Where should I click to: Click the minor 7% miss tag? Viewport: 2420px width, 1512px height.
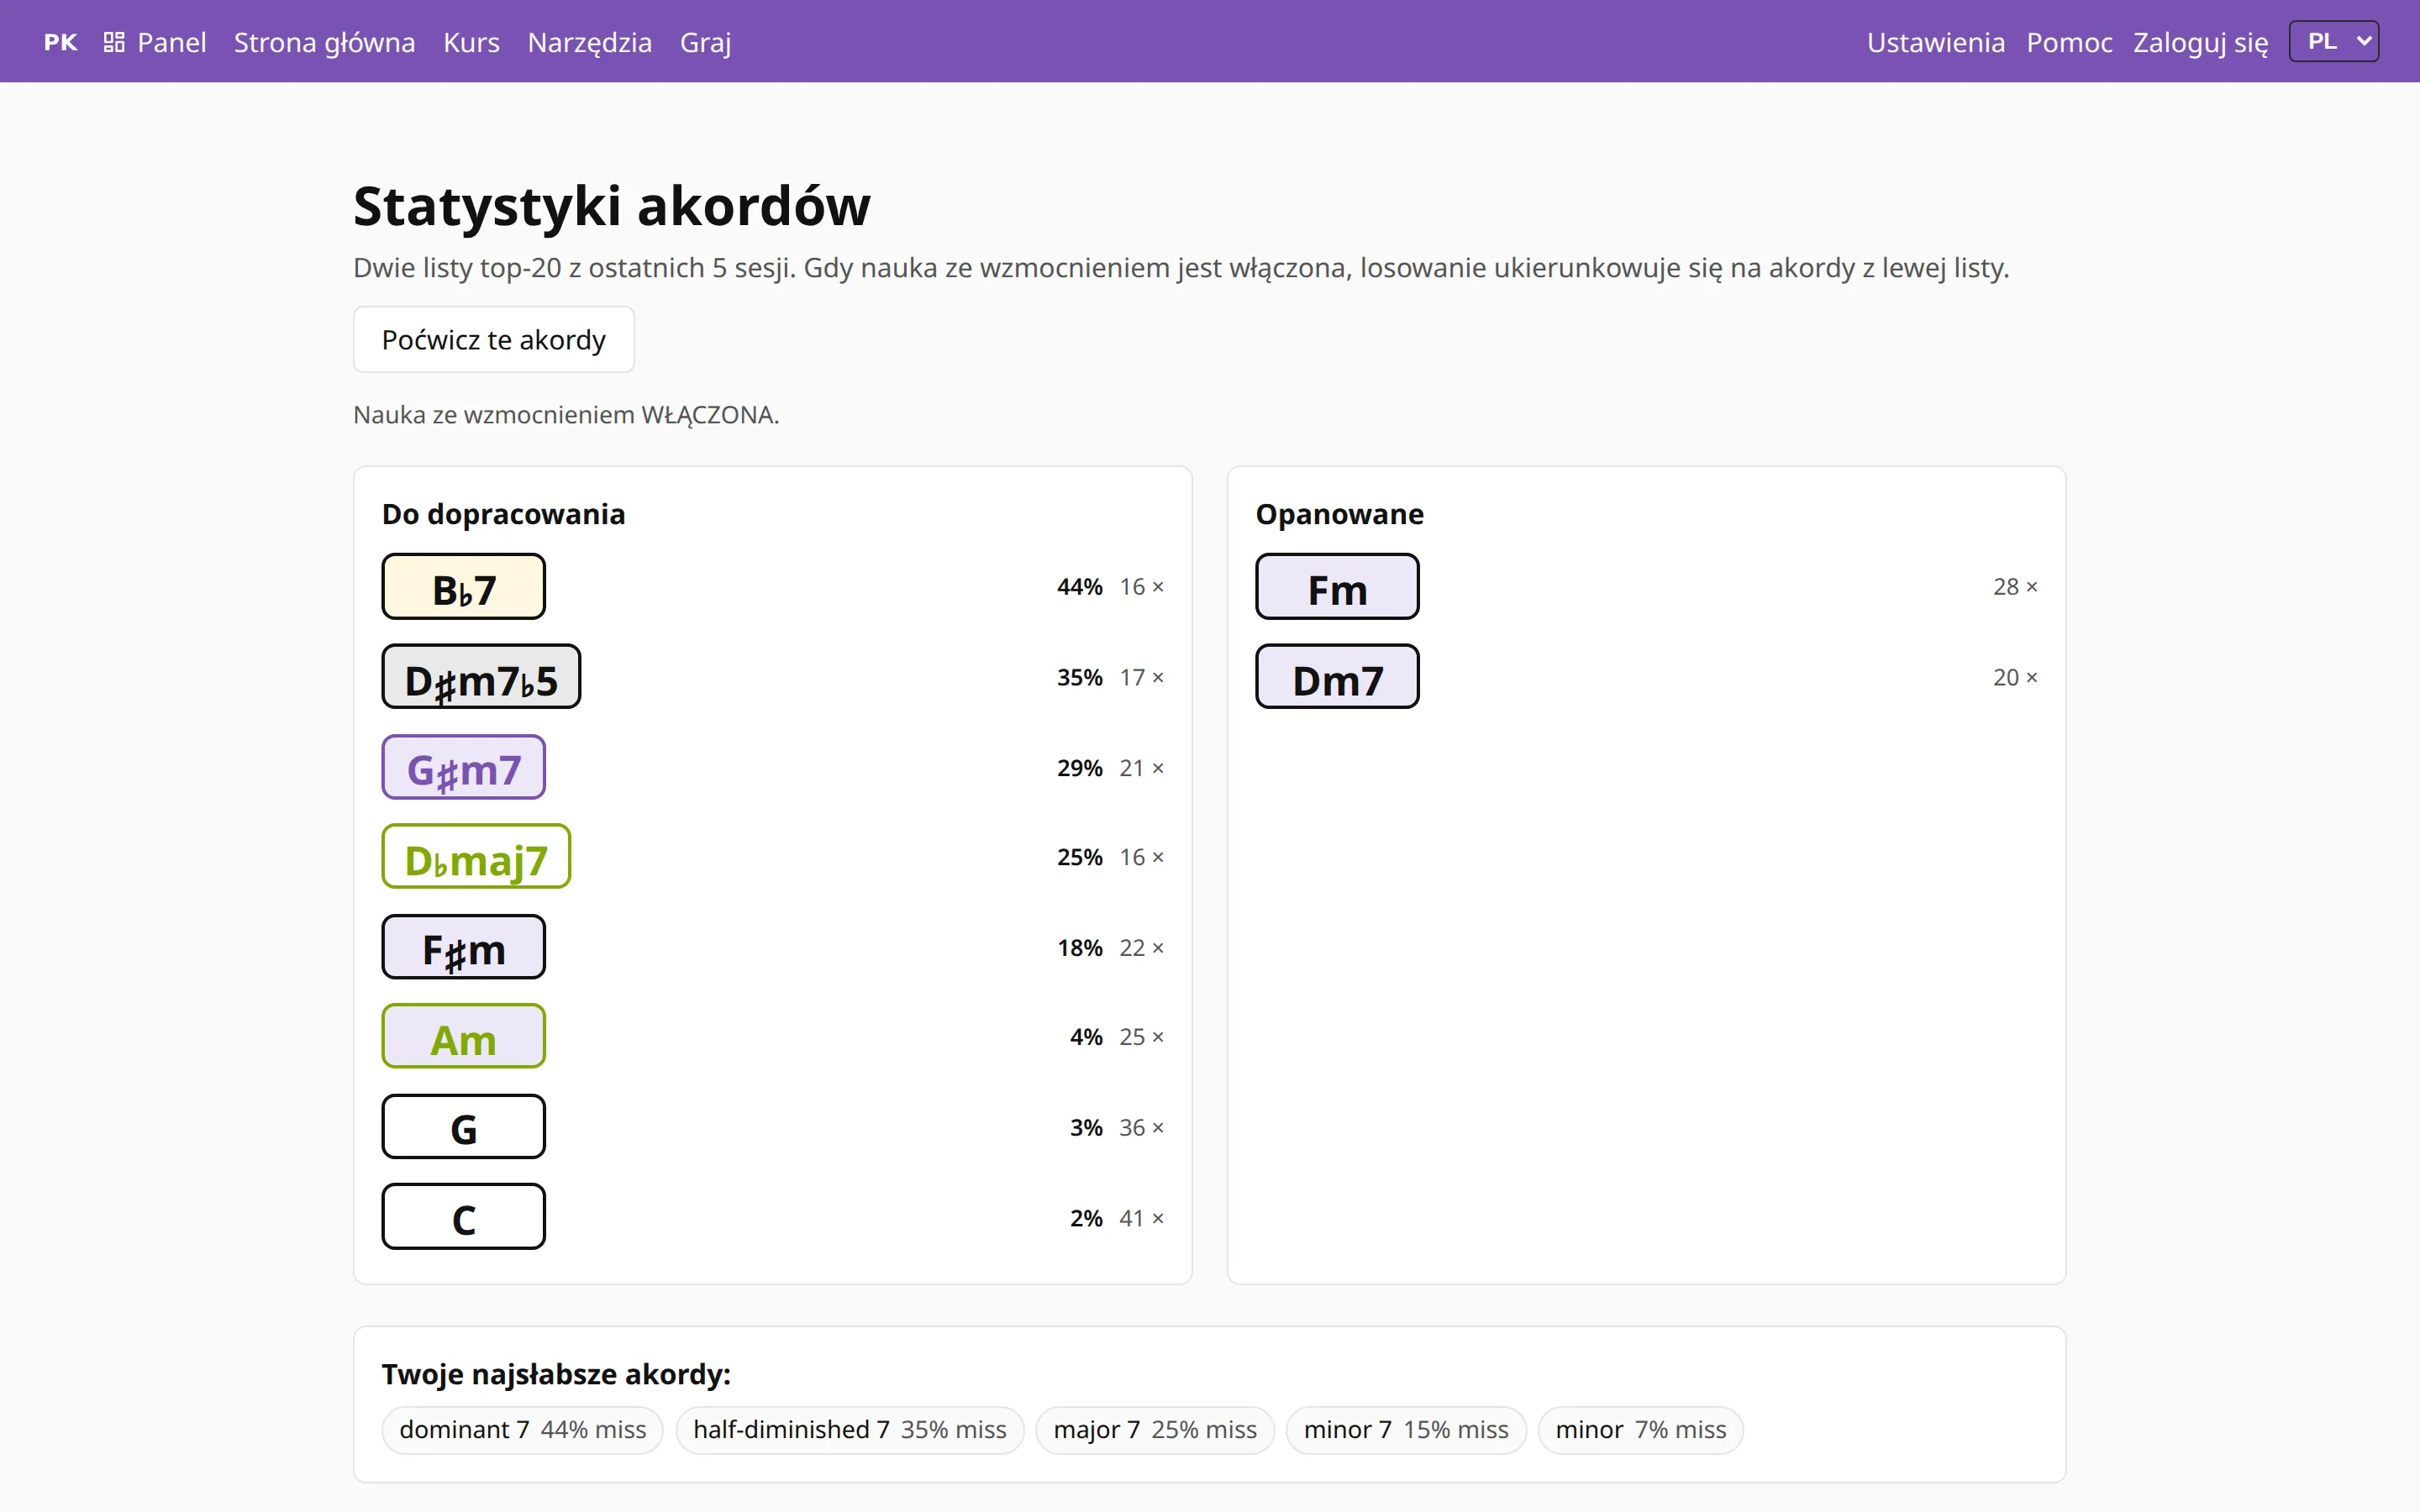[1641, 1430]
